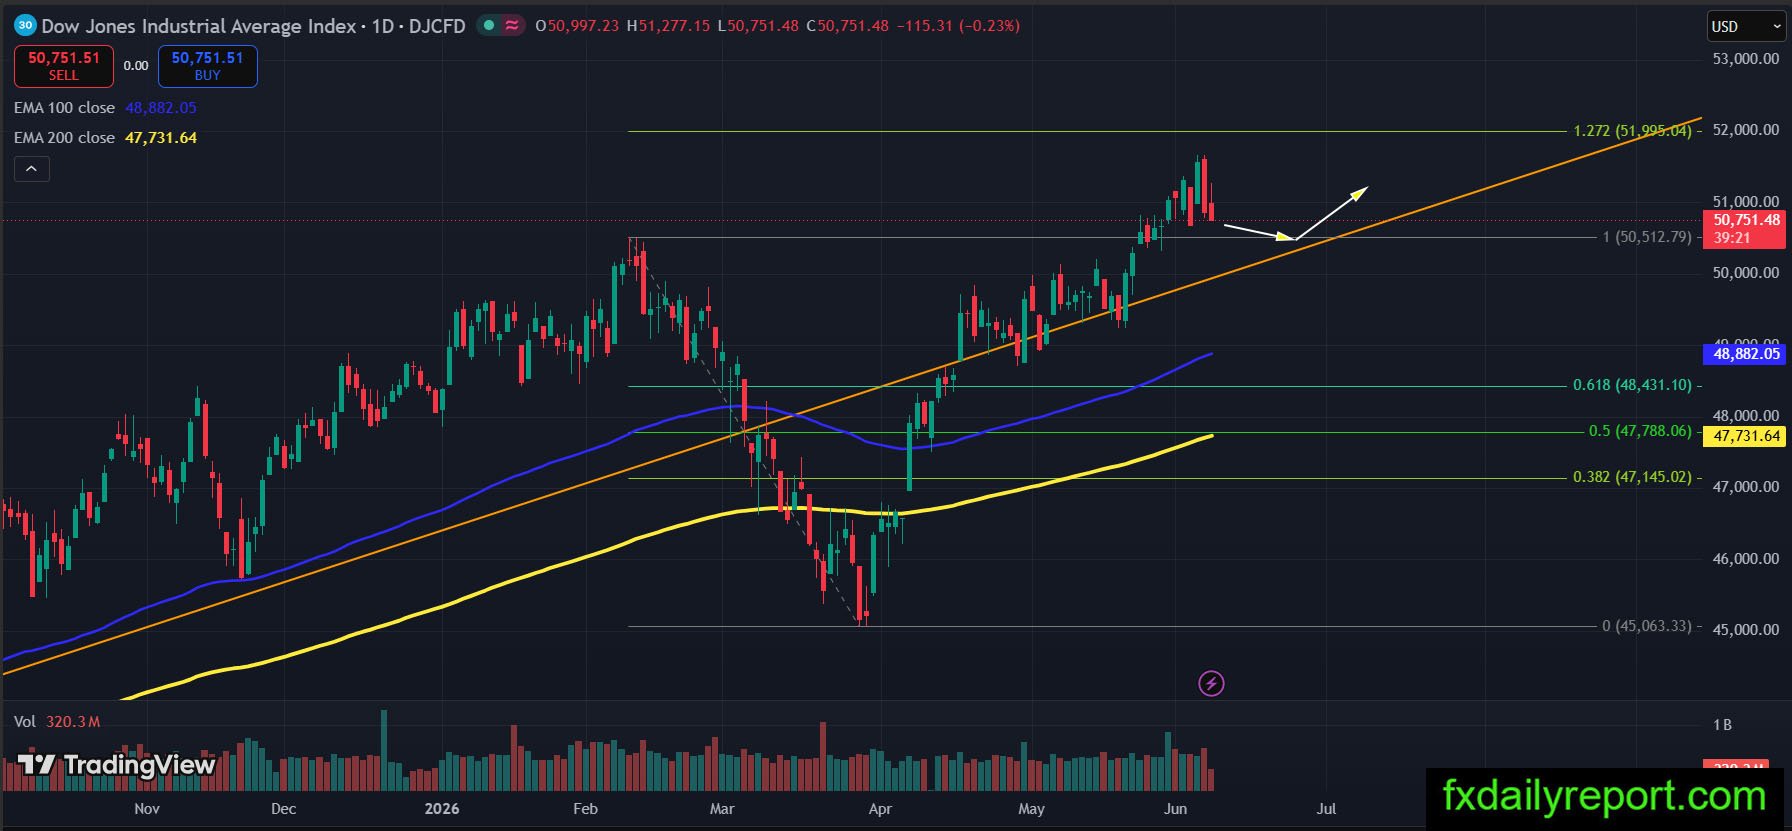Click the Dow Jones "30" symbol logo
1792x831 pixels.
coord(25,26)
